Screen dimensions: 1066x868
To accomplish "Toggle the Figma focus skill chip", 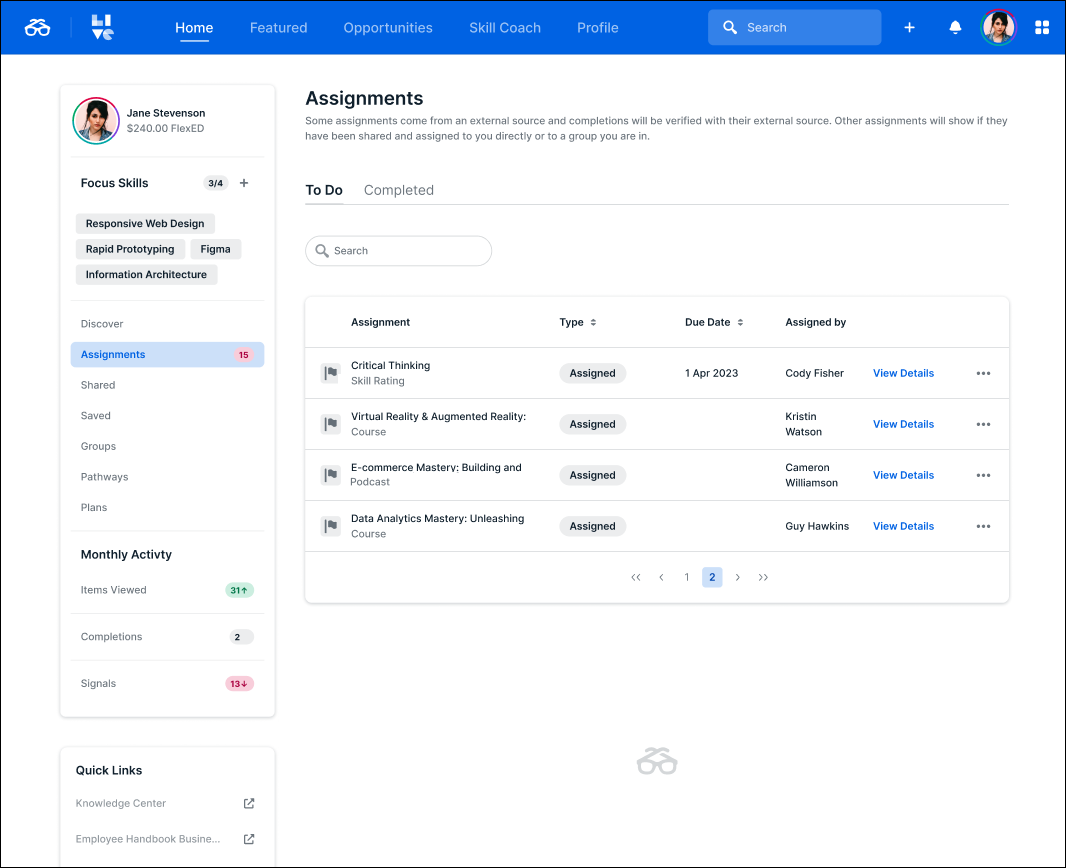I will tap(215, 248).
